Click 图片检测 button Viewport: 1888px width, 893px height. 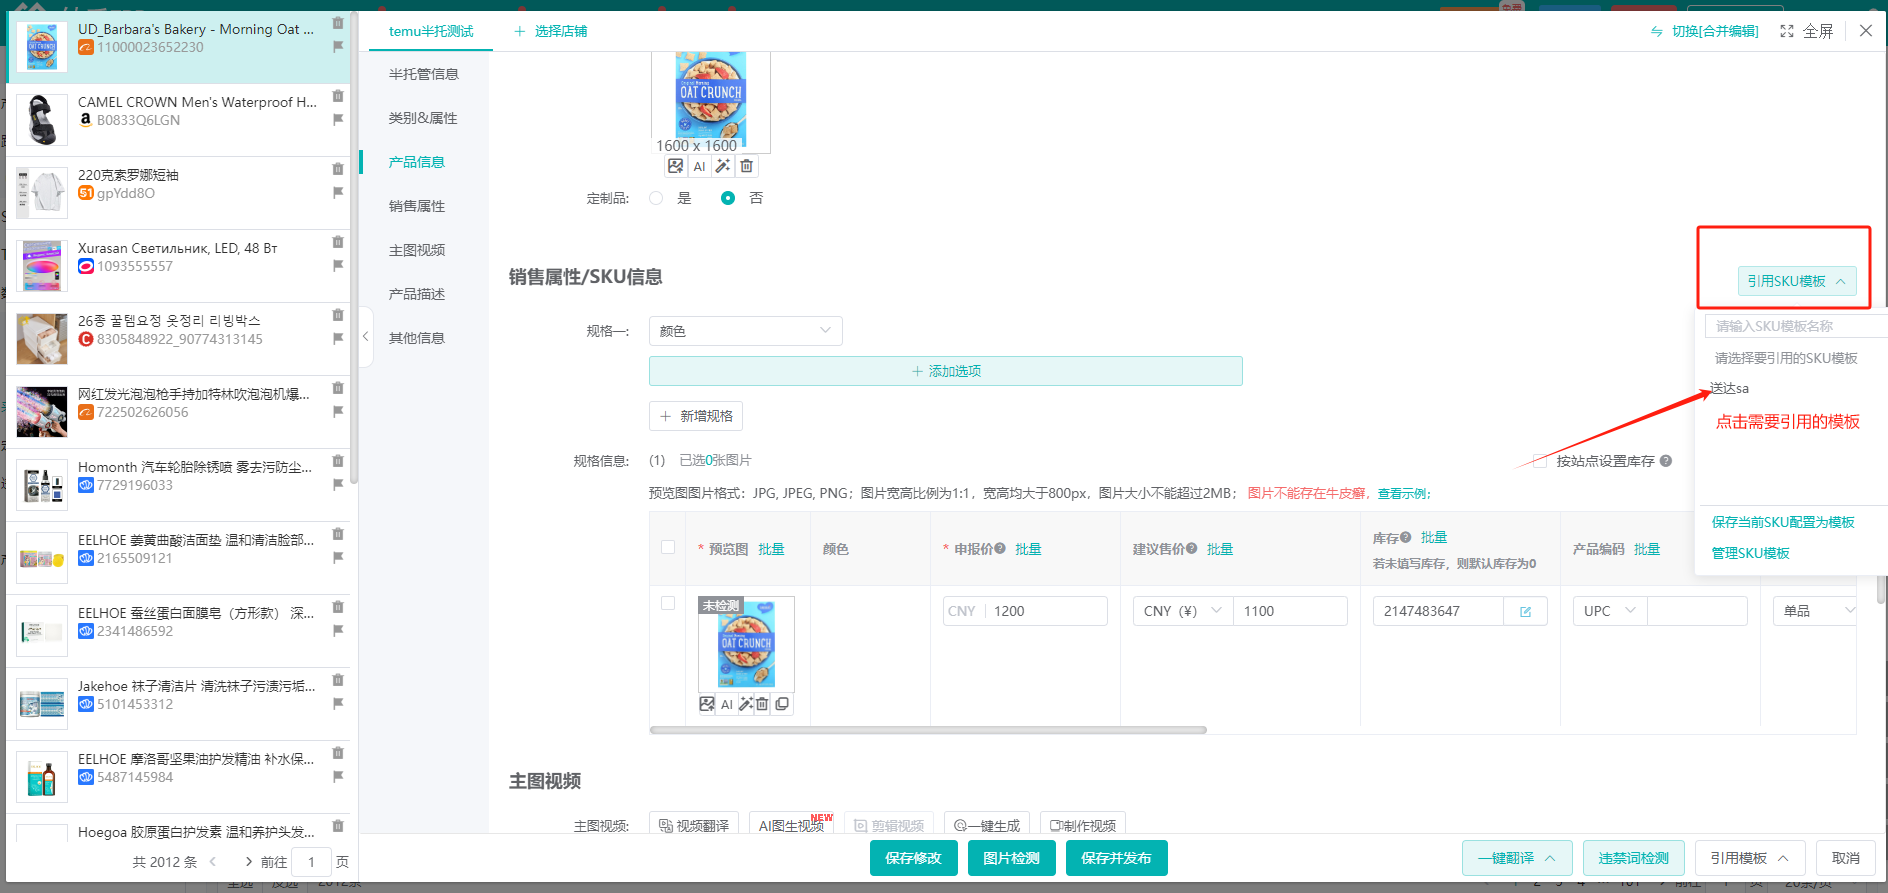(1011, 858)
